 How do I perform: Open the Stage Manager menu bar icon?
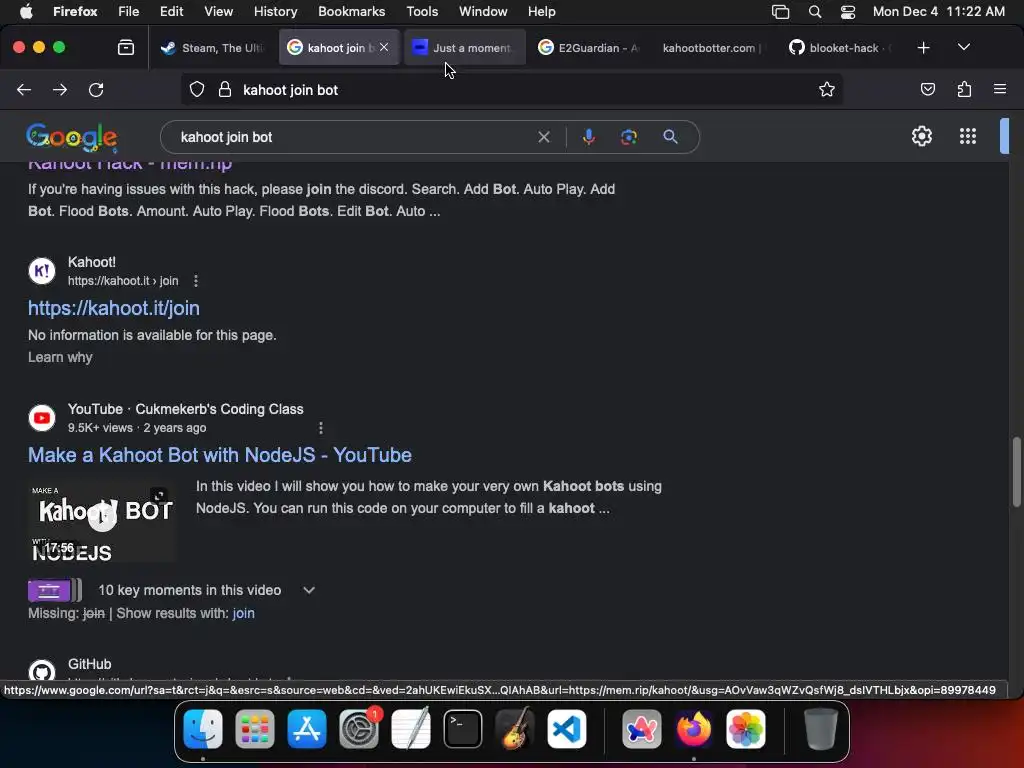(x=780, y=12)
